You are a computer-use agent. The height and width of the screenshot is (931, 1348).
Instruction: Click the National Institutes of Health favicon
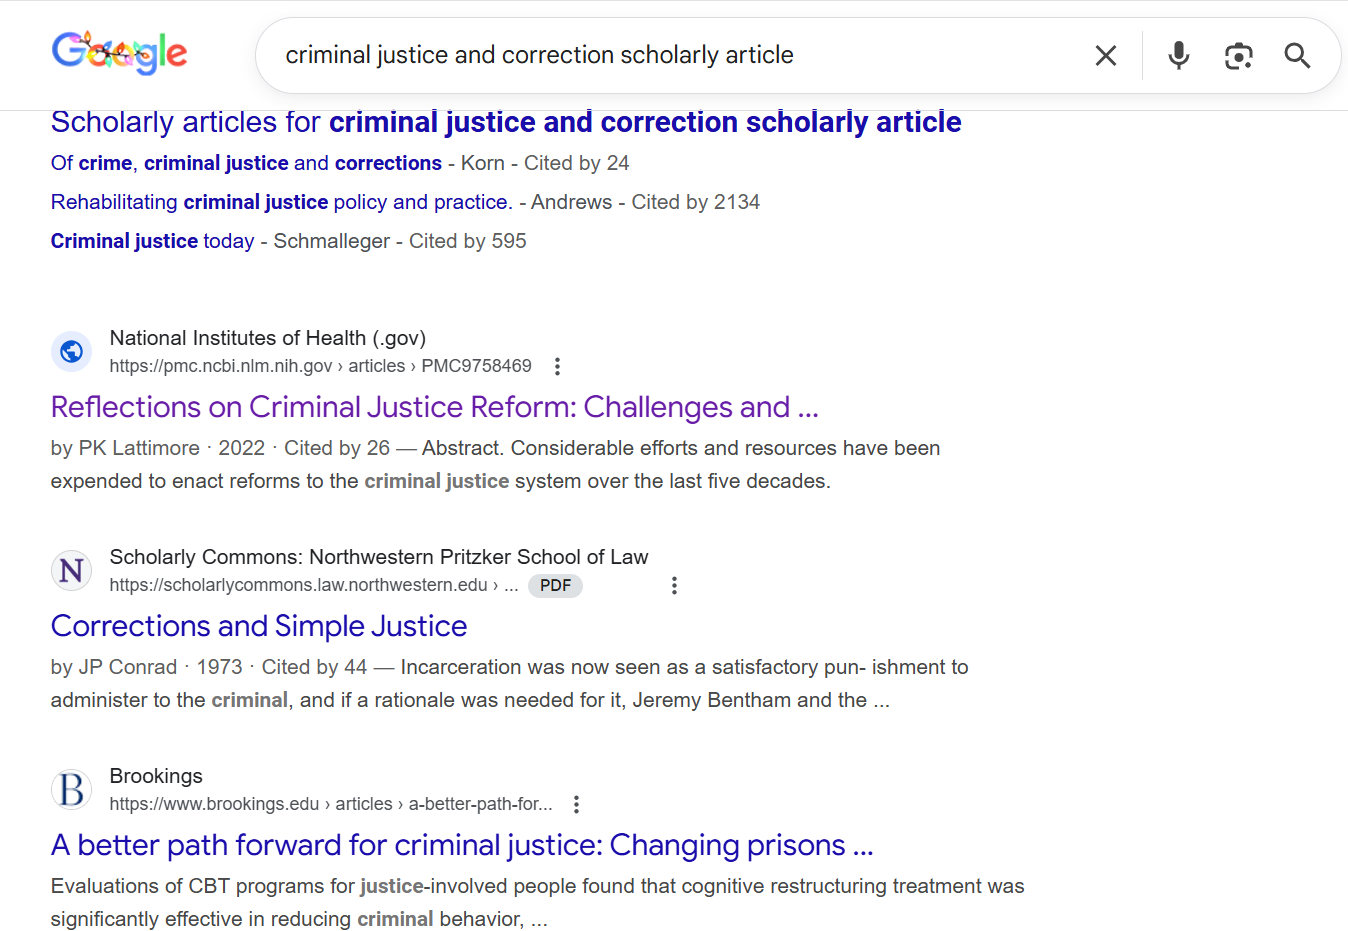coord(71,352)
